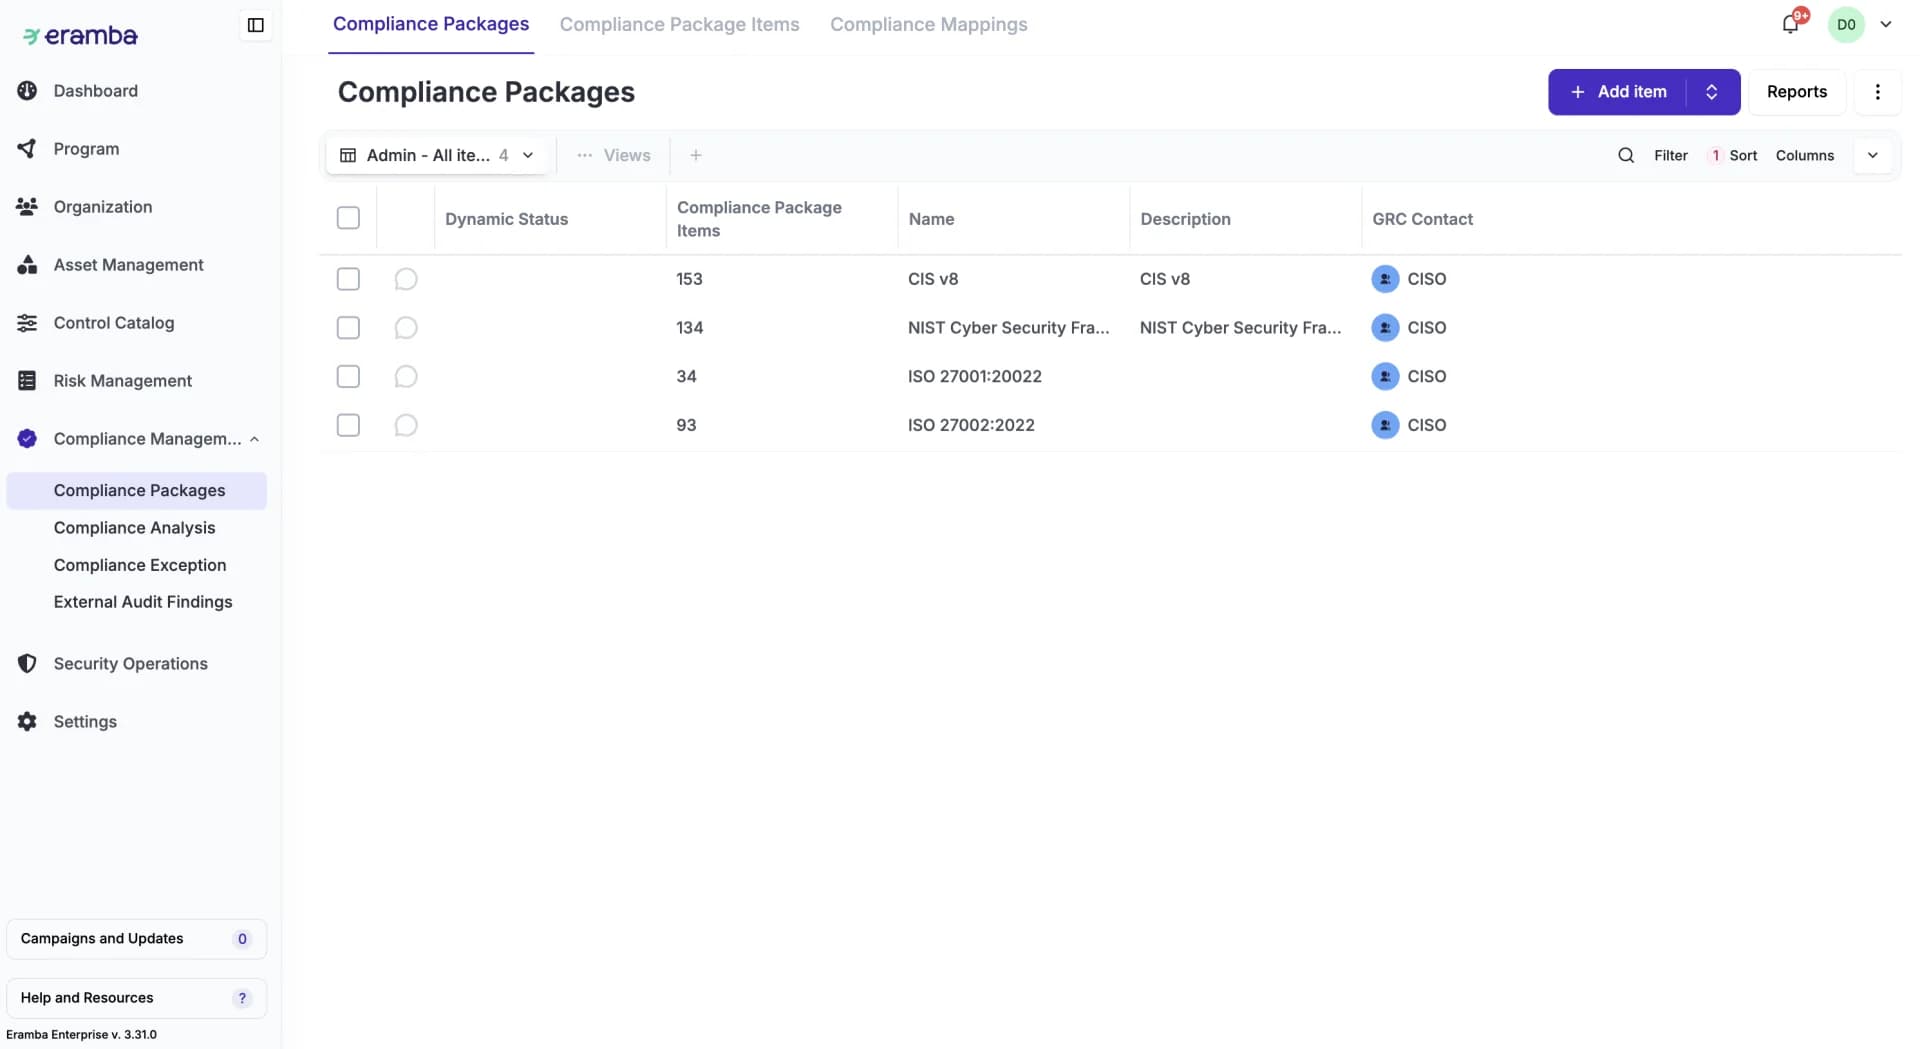Open Compliance Analysis in sidebar
The height and width of the screenshot is (1049, 1920).
[x=134, y=528]
